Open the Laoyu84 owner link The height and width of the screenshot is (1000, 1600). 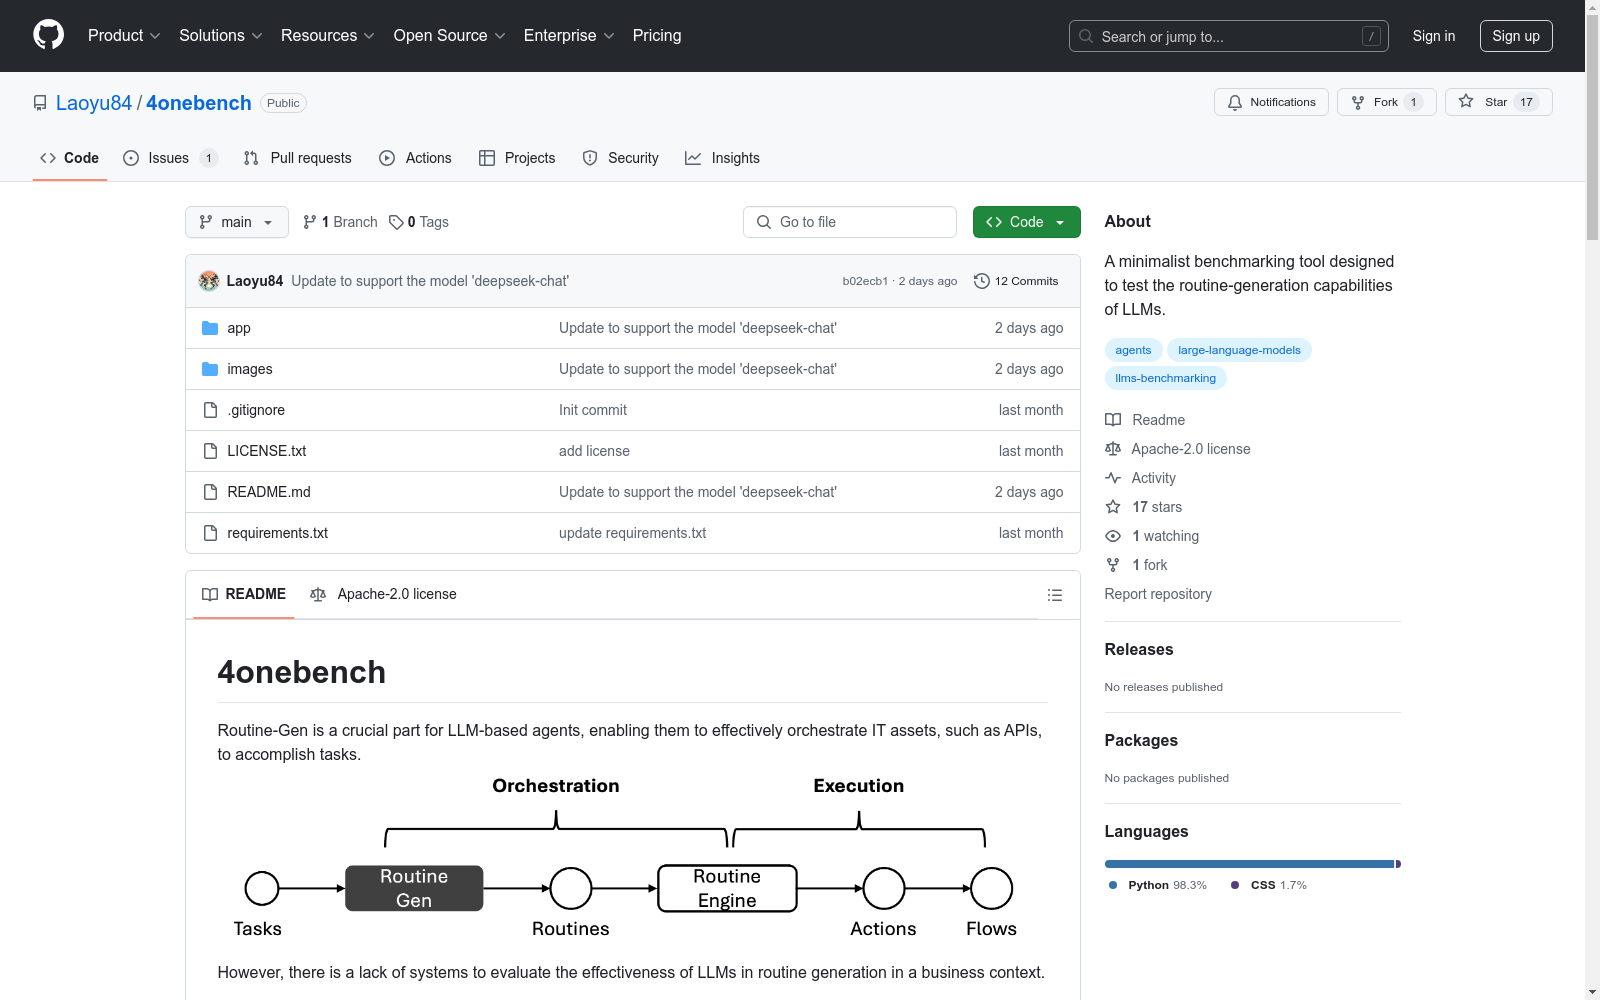(94, 103)
